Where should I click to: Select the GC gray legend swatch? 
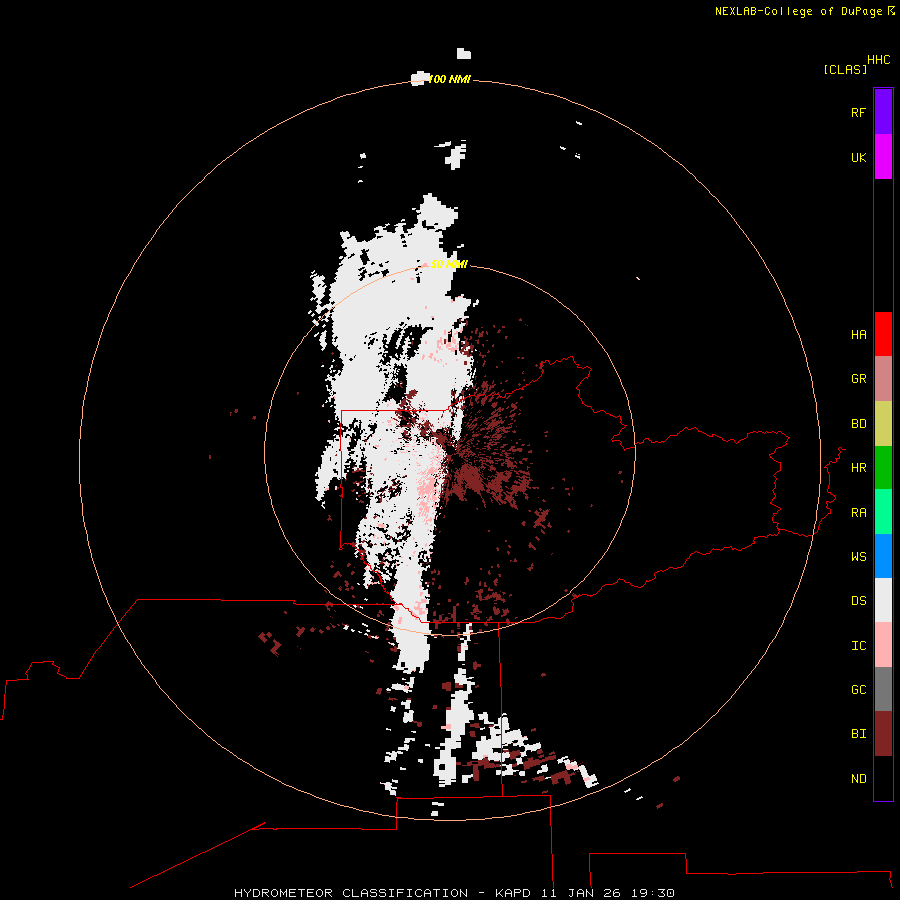(883, 689)
